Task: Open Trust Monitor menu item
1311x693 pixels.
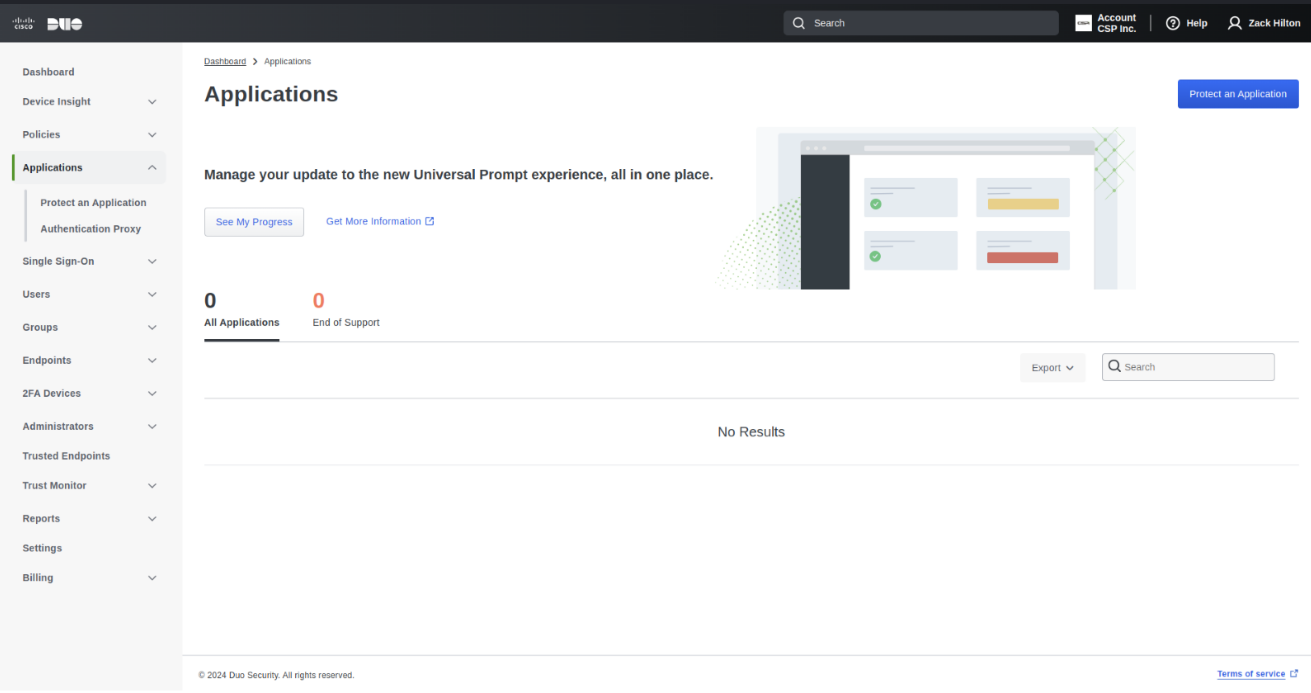Action: 54,486
